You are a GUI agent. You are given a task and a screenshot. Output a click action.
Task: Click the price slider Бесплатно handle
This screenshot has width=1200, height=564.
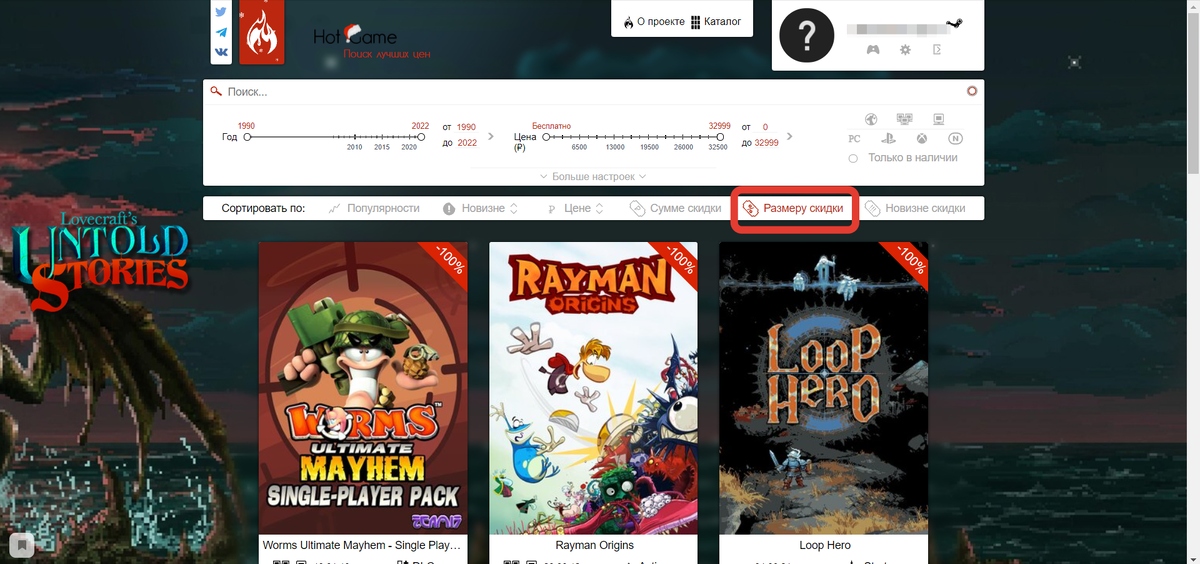click(546, 137)
